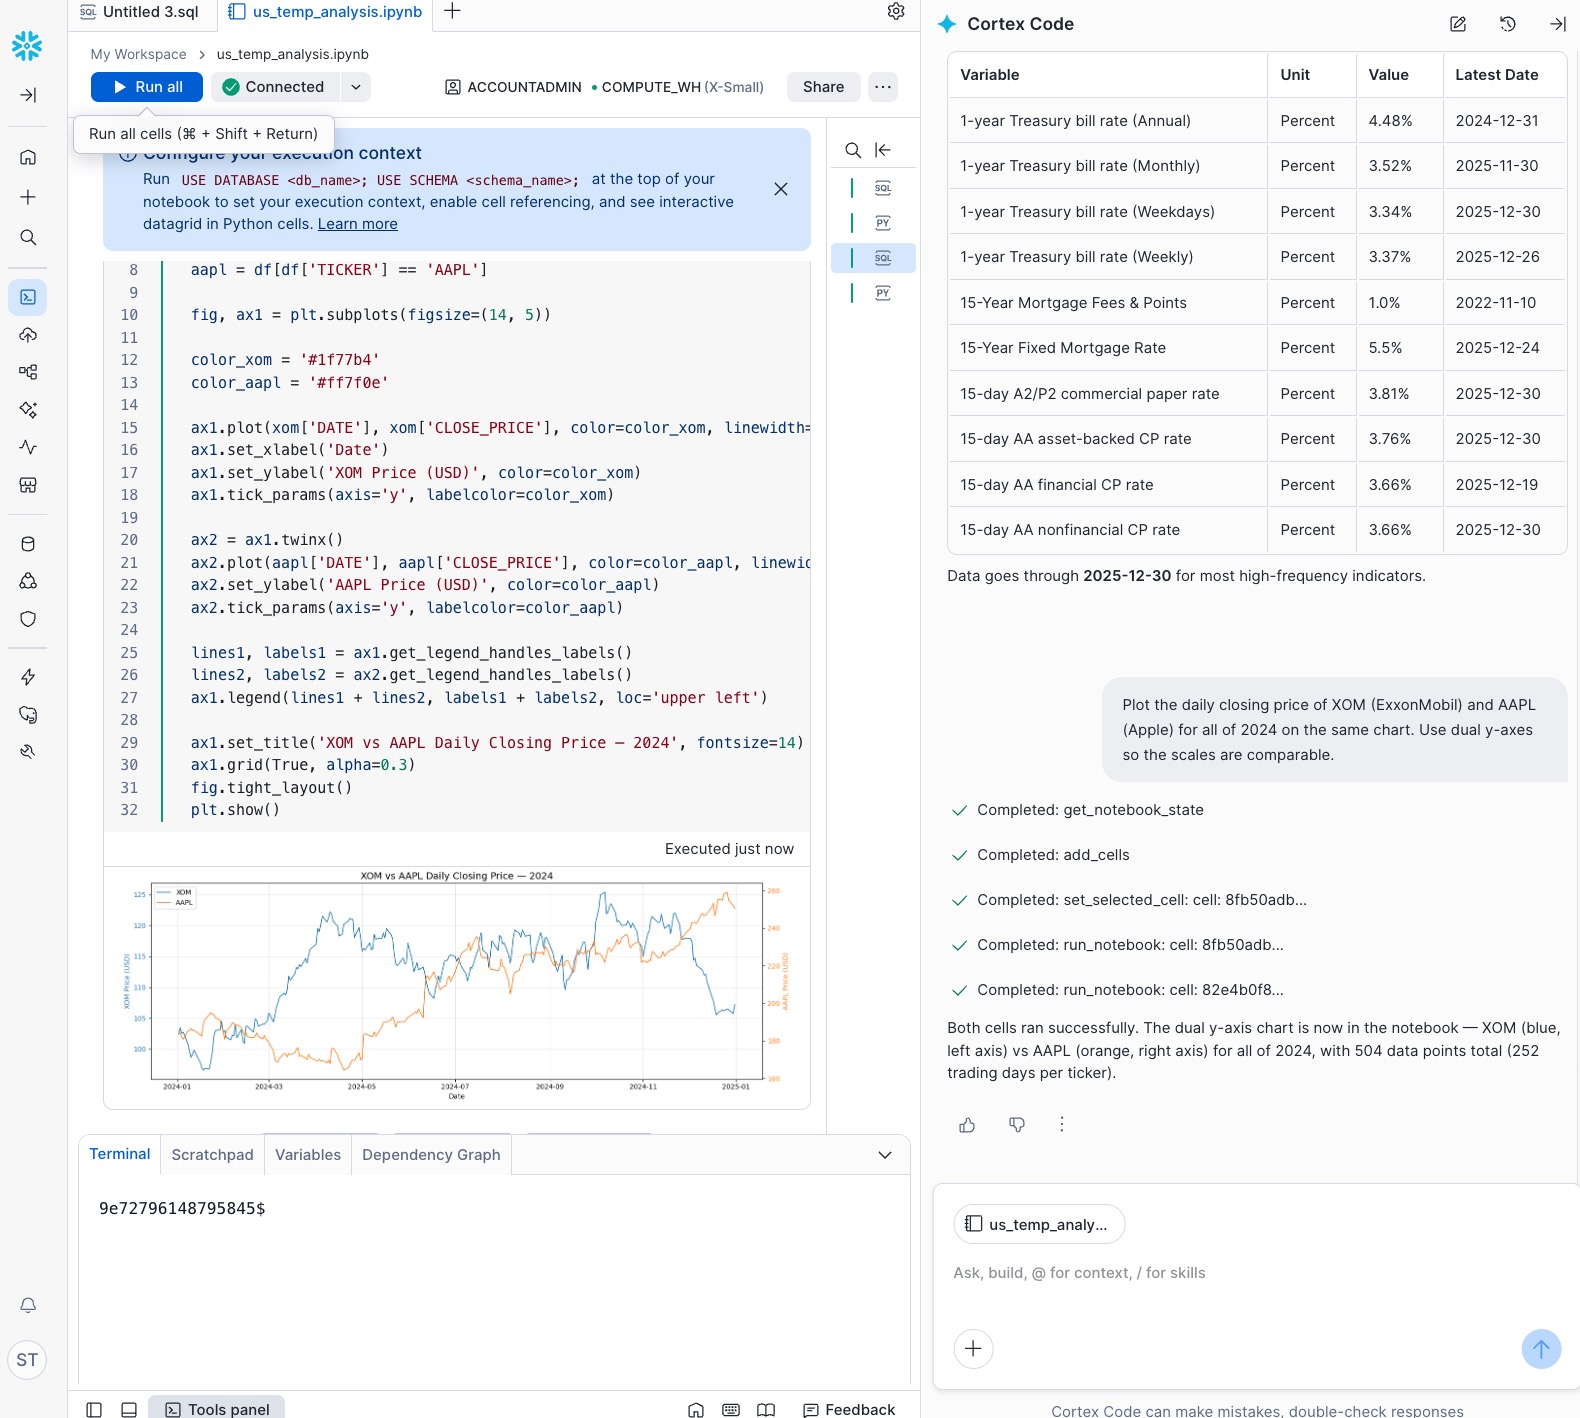
Task: Click the Snowflake logo icon
Action: pyautogui.click(x=27, y=45)
